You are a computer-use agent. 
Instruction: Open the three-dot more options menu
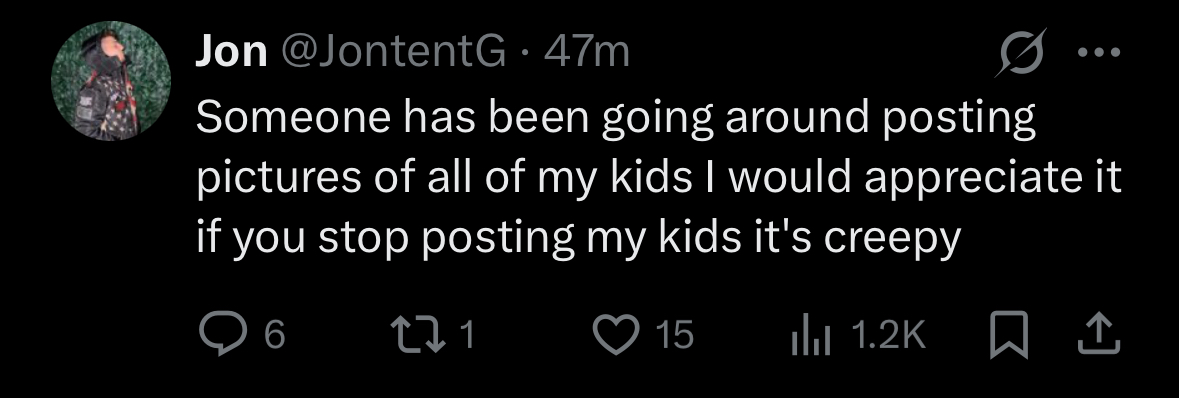pos(1099,53)
